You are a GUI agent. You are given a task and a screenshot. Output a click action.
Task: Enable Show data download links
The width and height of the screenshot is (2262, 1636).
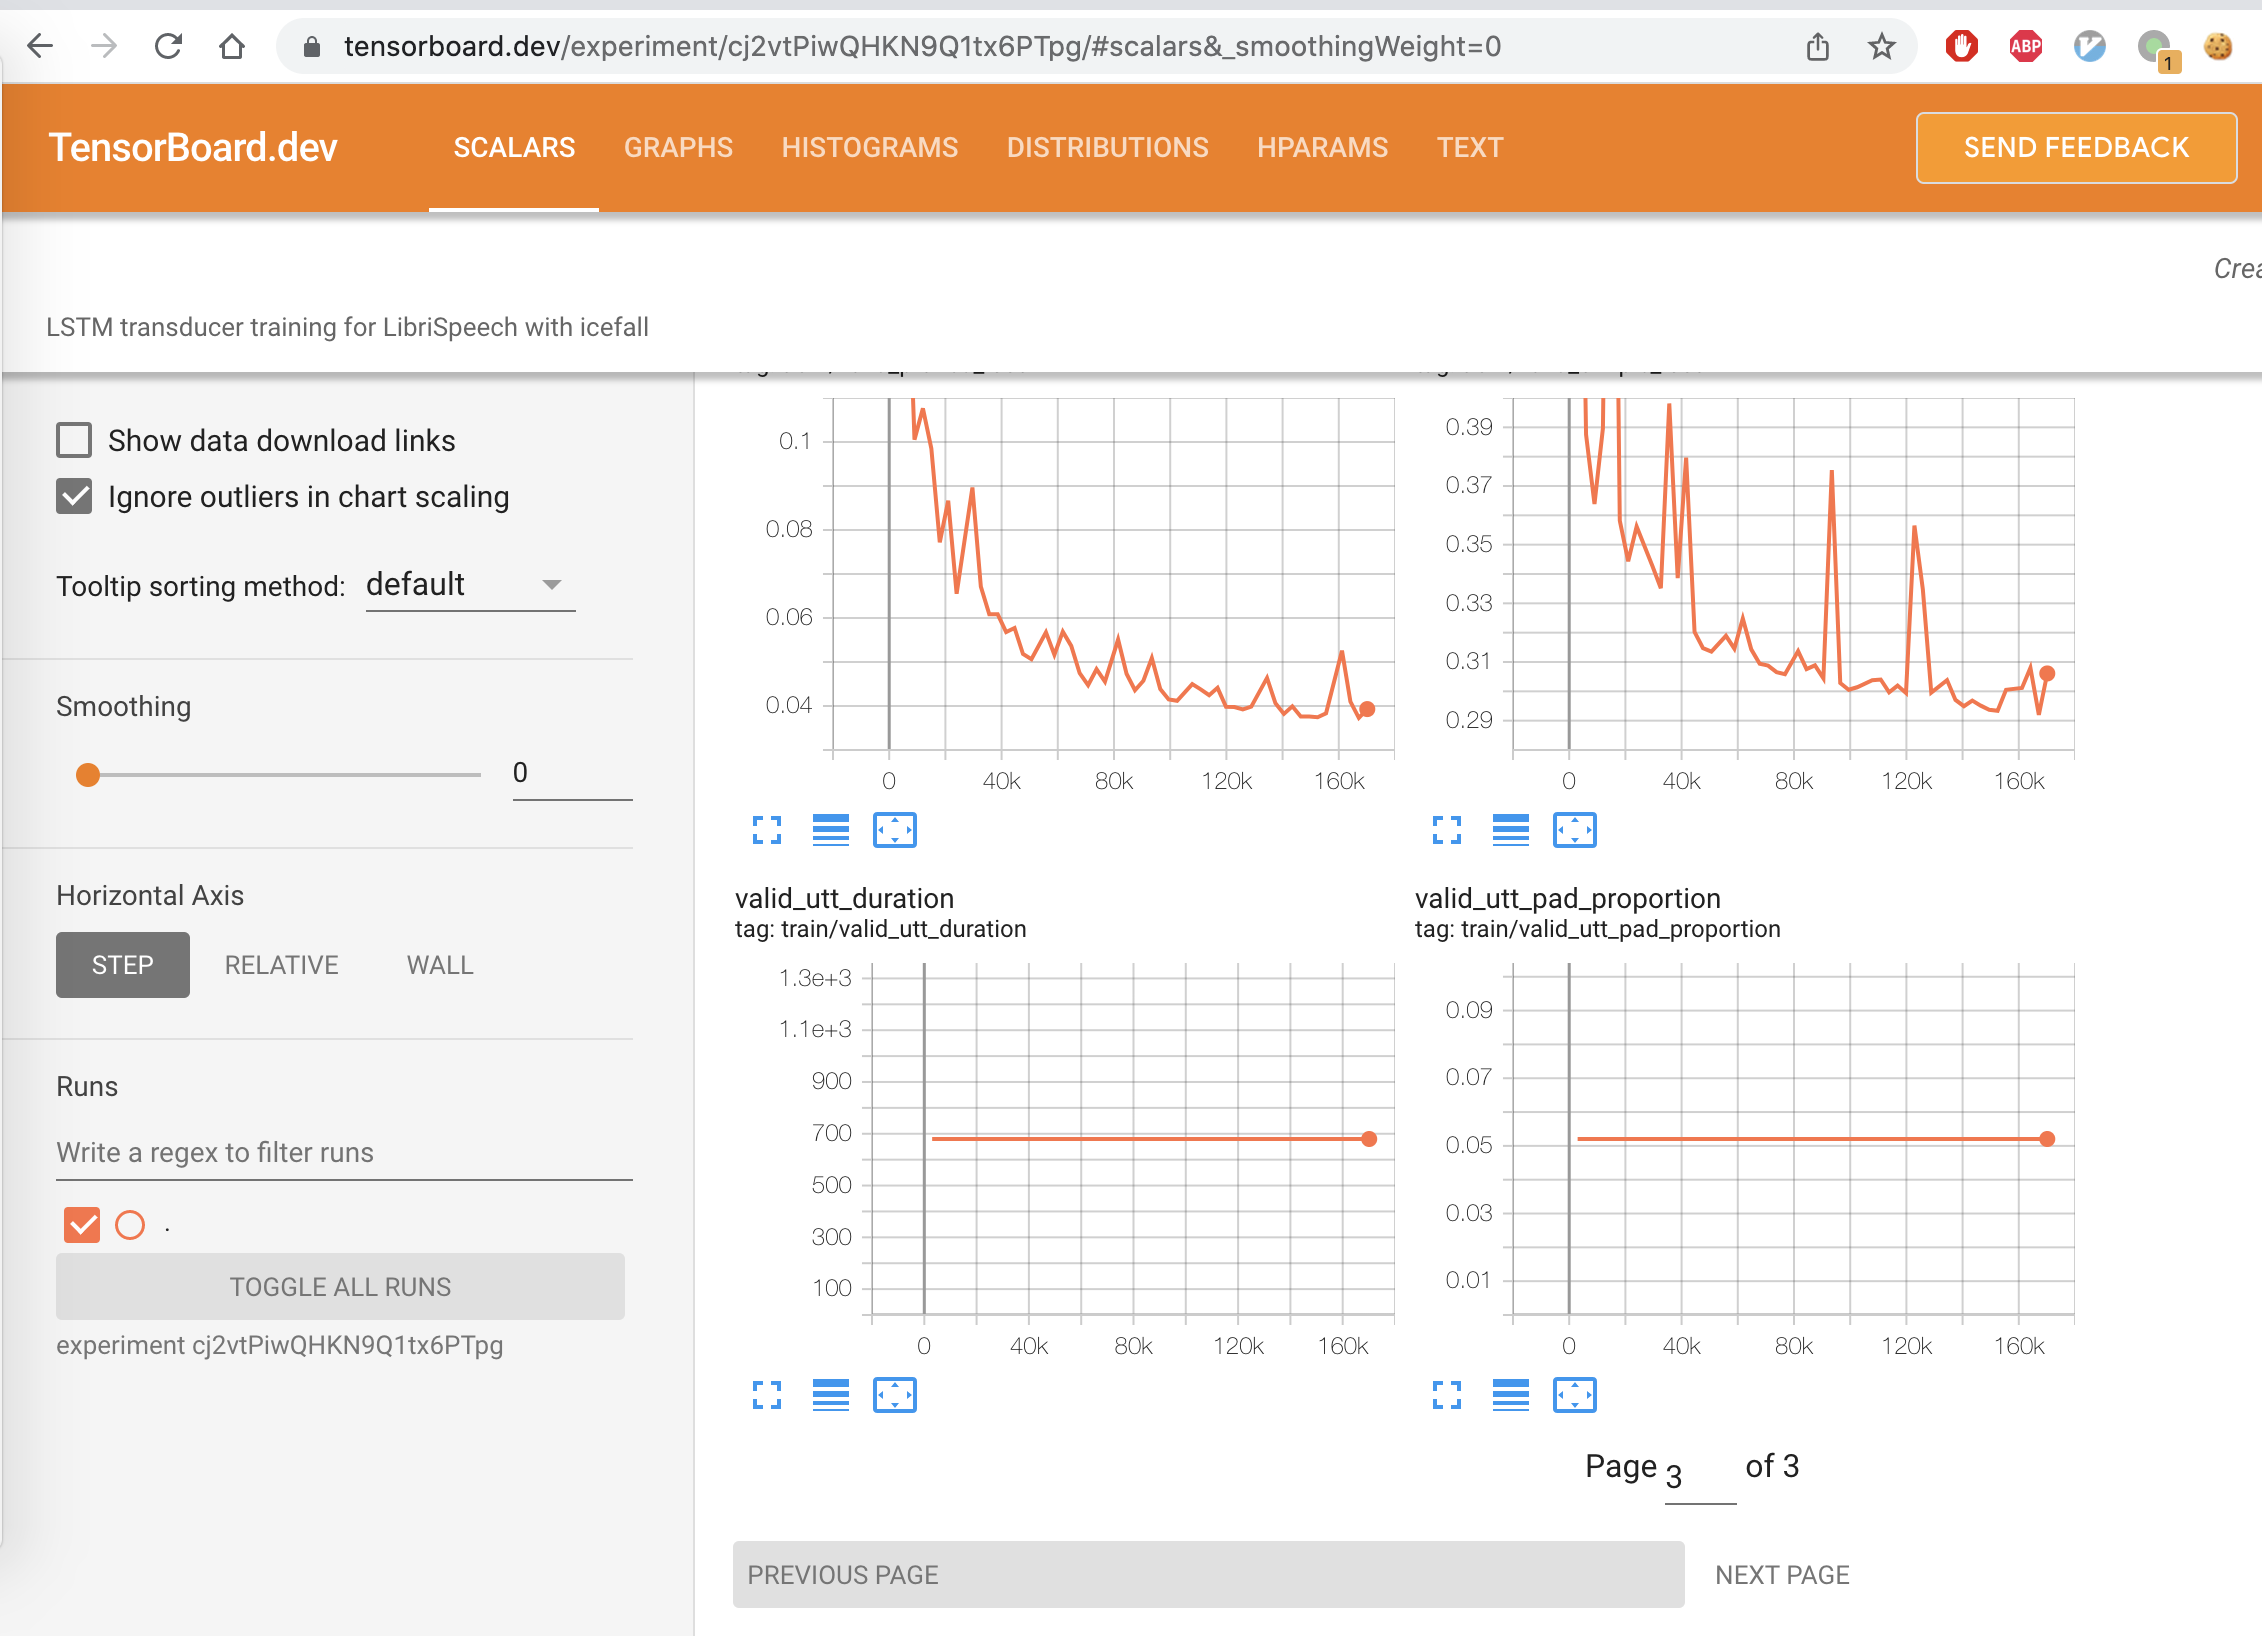pyautogui.click(x=73, y=439)
